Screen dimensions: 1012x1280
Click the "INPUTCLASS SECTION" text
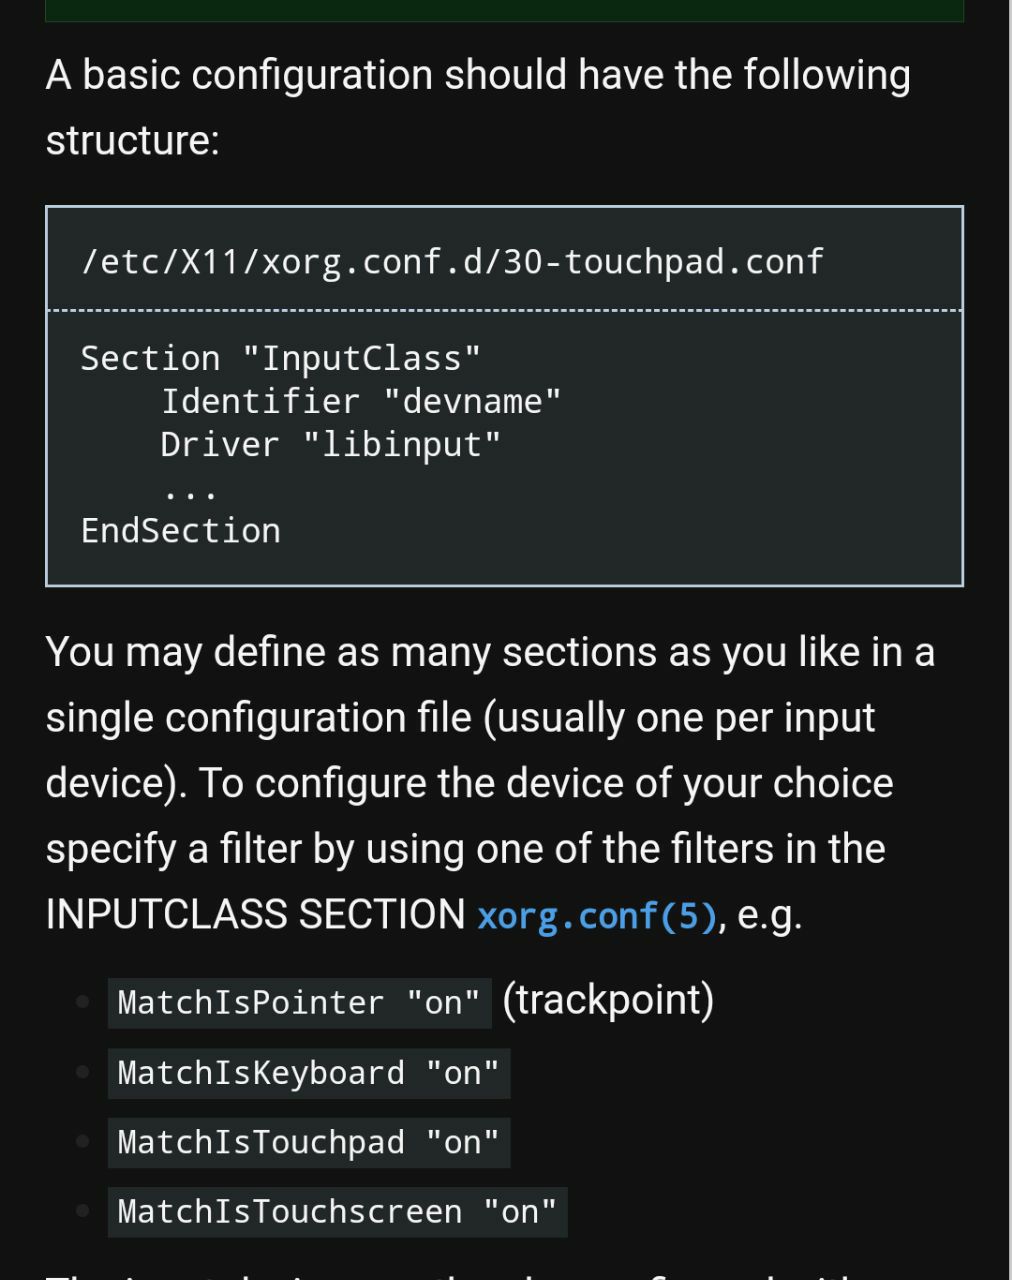coord(256,914)
